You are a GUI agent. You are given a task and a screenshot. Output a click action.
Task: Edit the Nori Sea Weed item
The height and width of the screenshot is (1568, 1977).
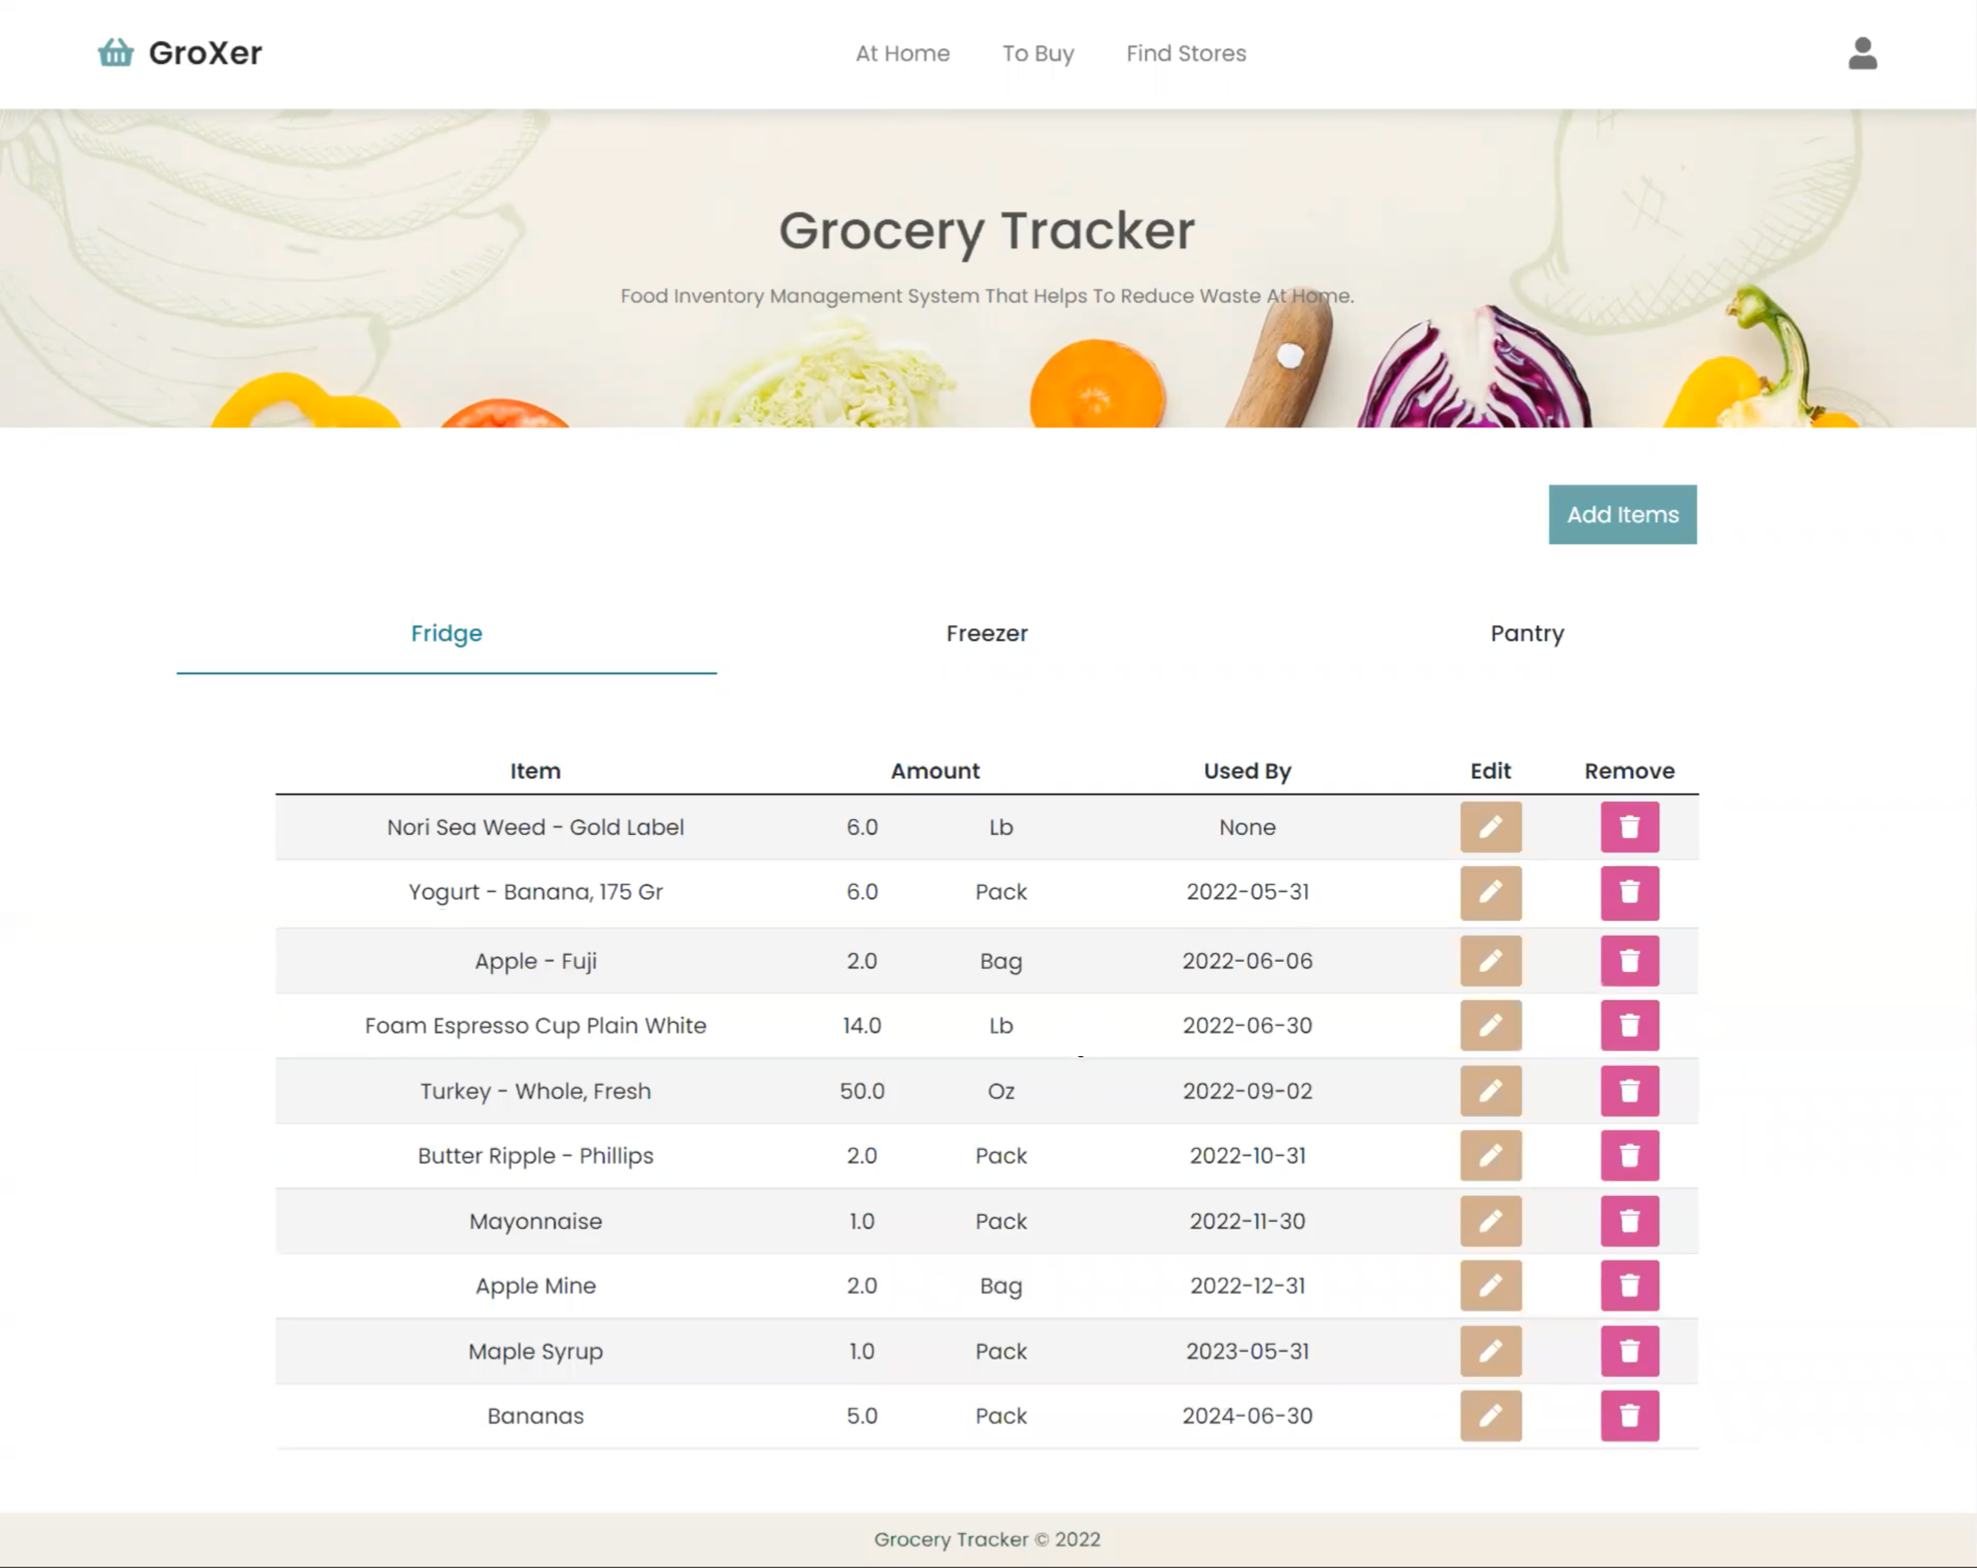pos(1489,827)
